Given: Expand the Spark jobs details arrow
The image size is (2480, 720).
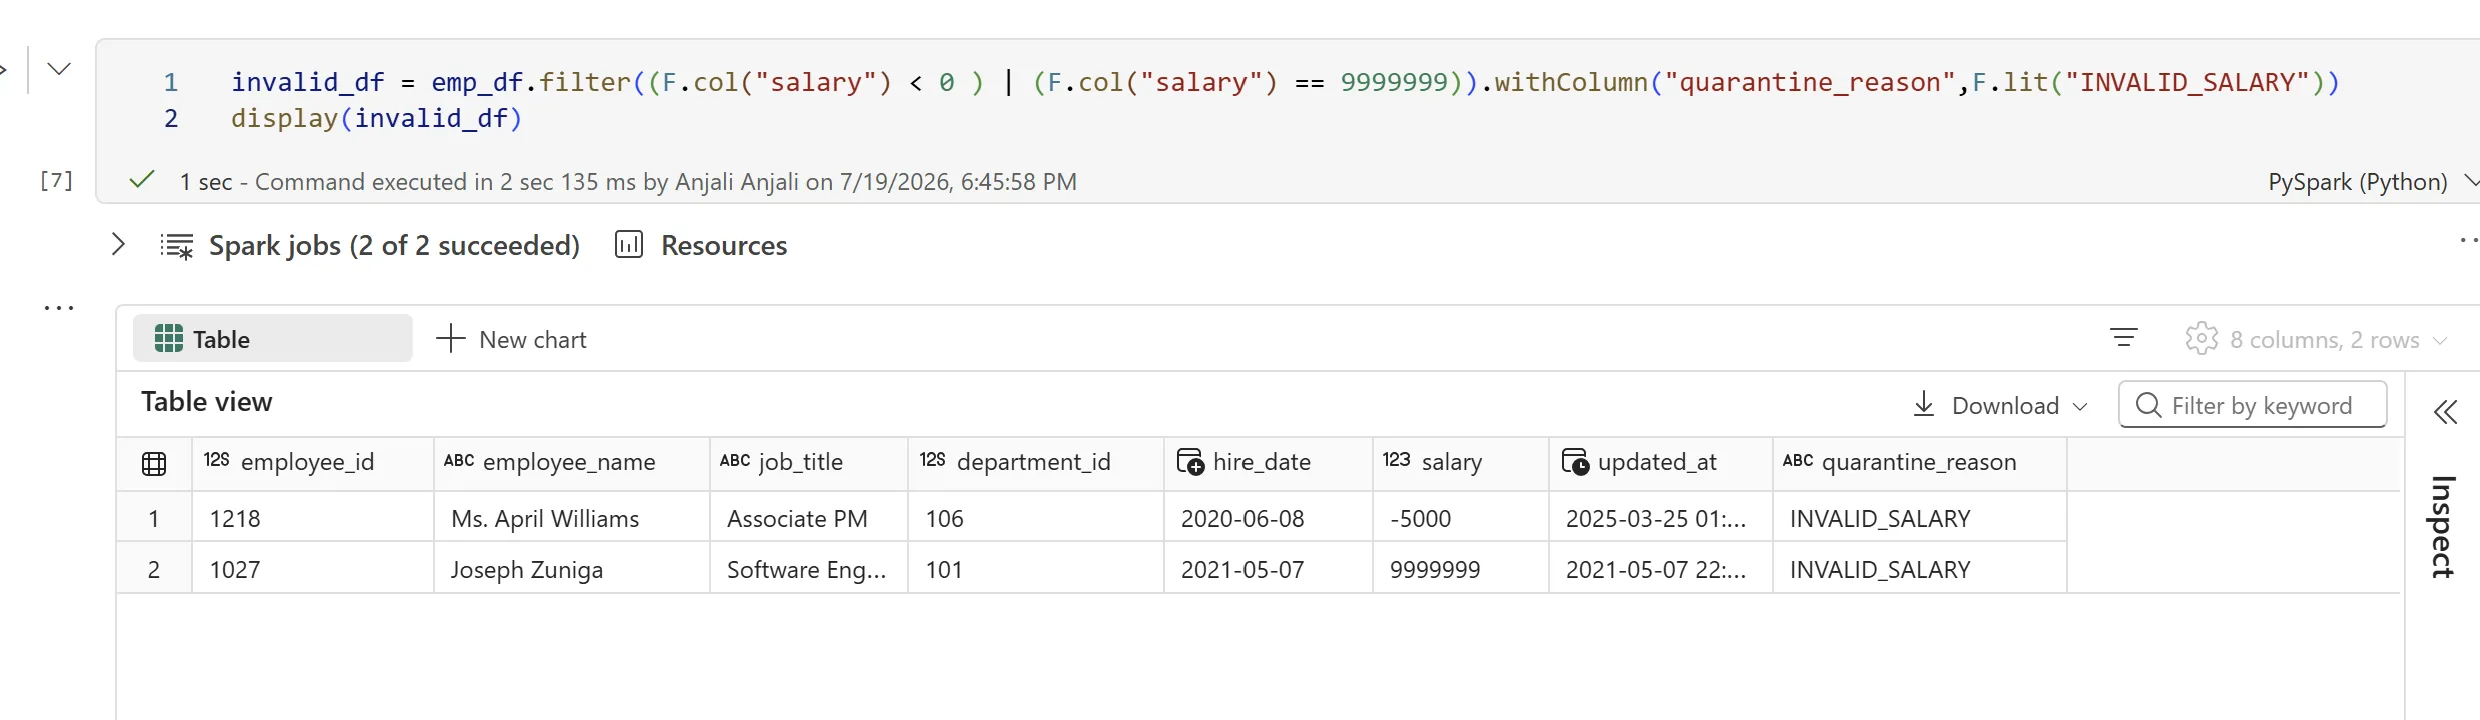Looking at the screenshot, I should (x=118, y=244).
